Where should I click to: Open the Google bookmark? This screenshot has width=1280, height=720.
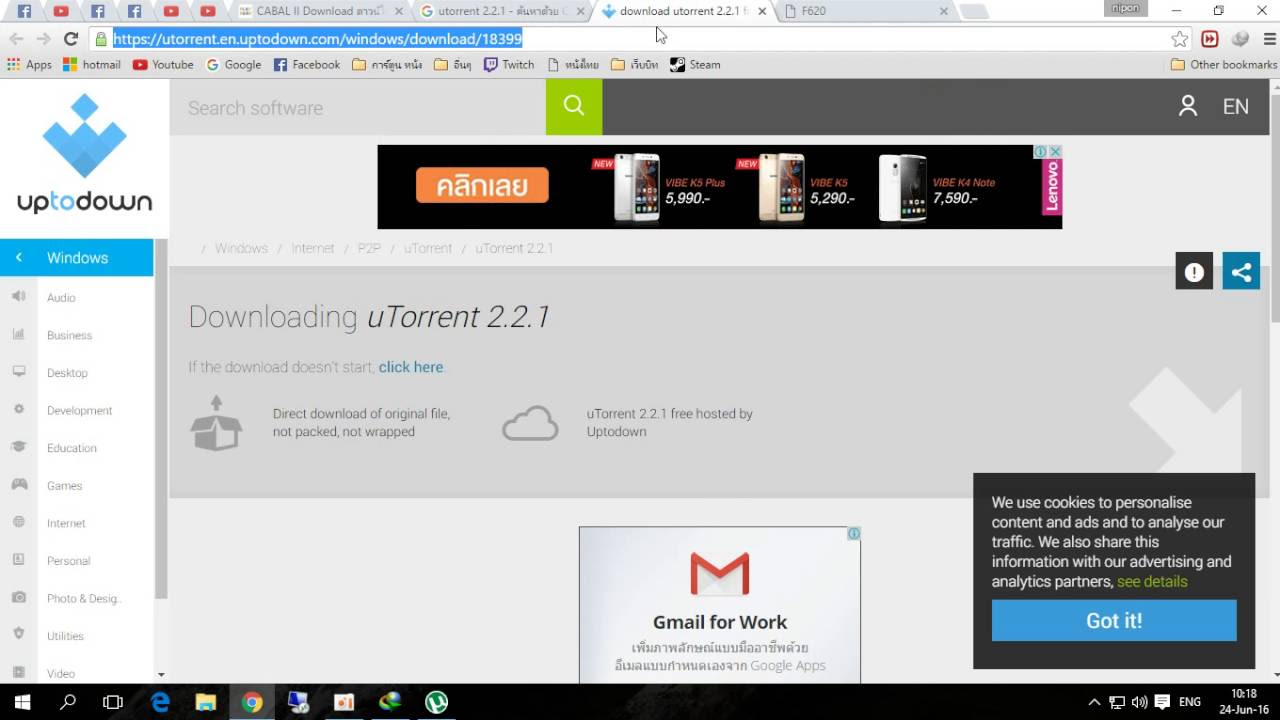click(x=233, y=64)
